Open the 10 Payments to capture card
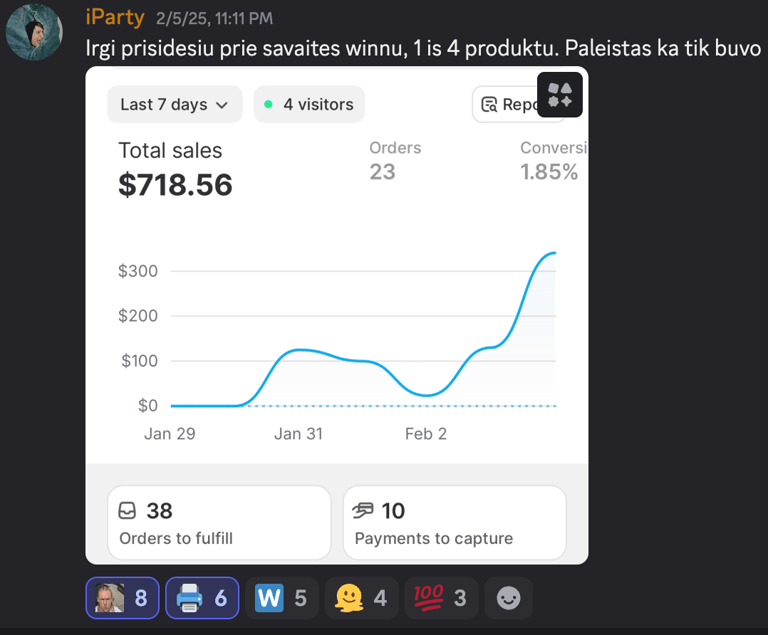This screenshot has height=635, width=768. click(x=455, y=523)
